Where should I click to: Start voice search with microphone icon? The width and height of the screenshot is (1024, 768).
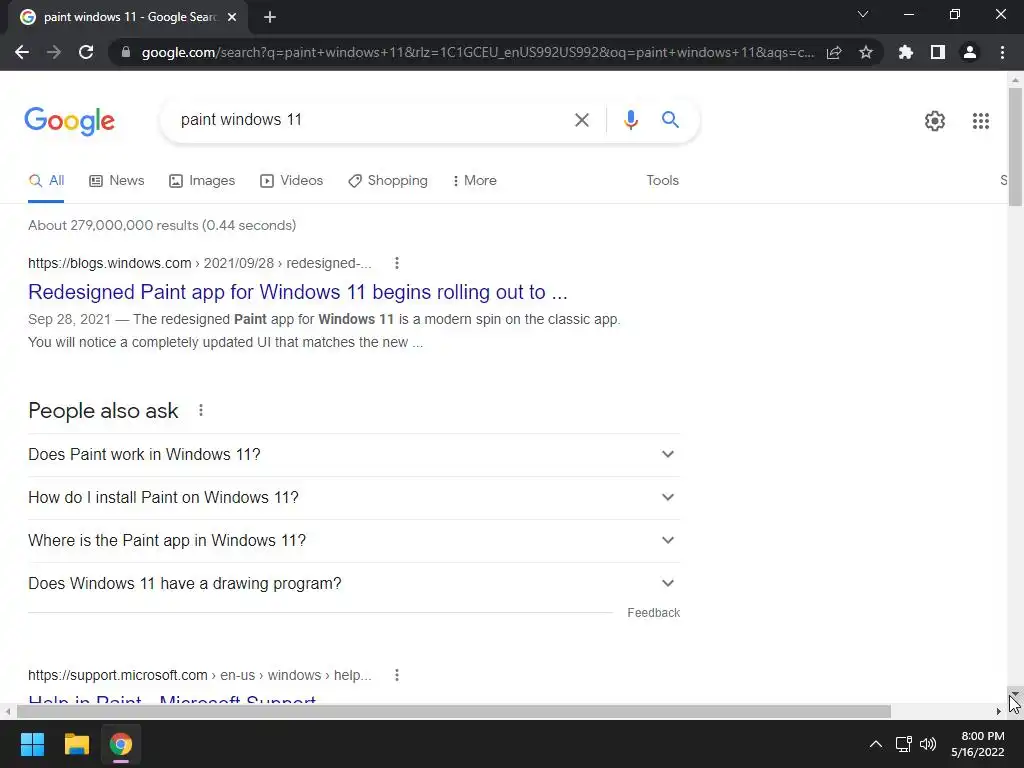[630, 120]
